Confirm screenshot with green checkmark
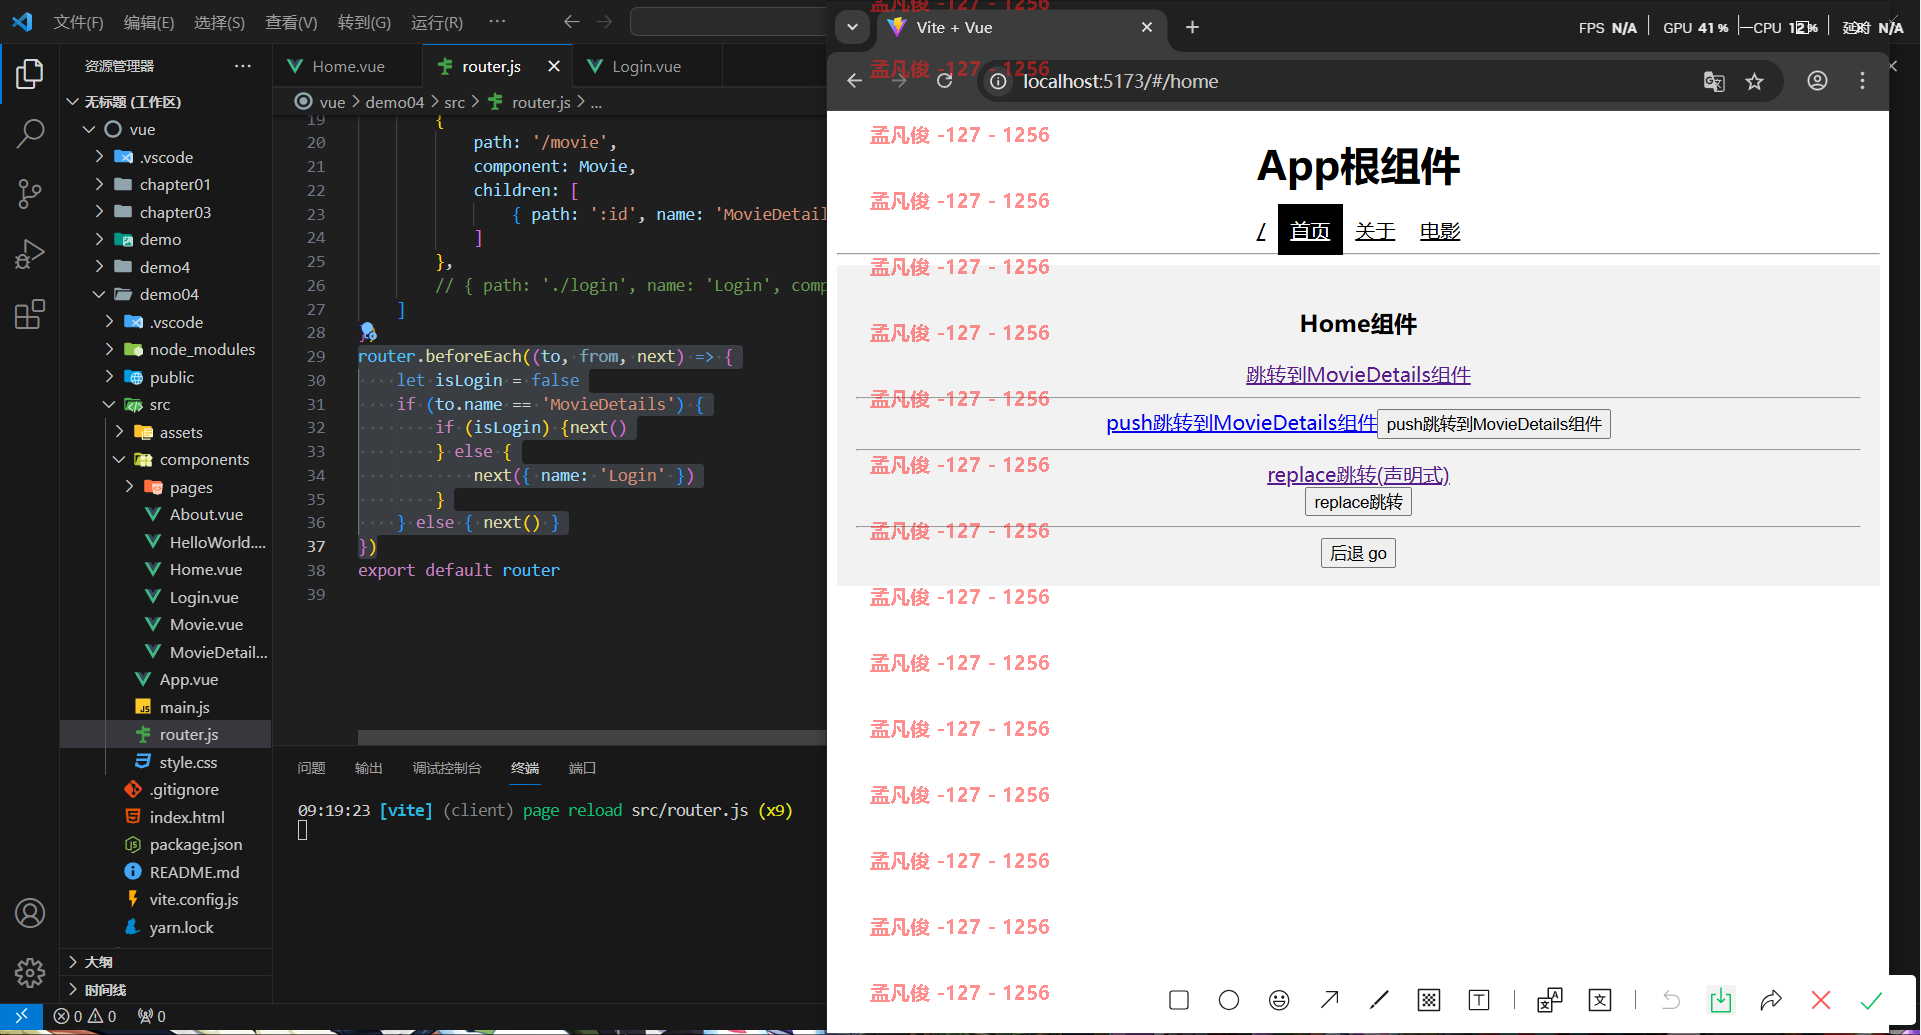 [1871, 1000]
